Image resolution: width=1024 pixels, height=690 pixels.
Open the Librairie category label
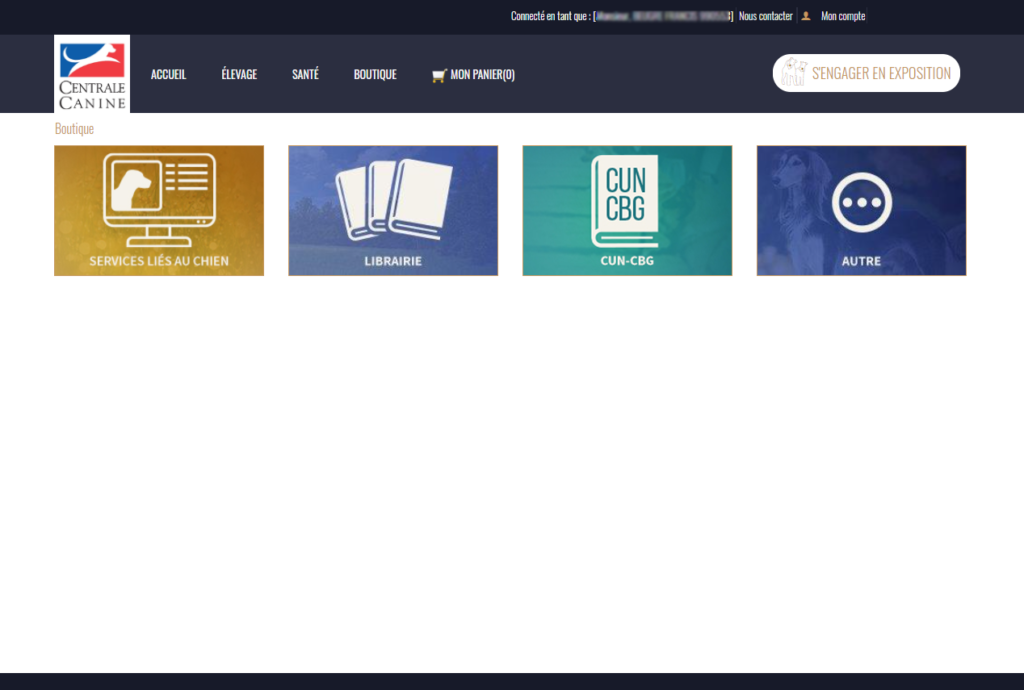393,261
